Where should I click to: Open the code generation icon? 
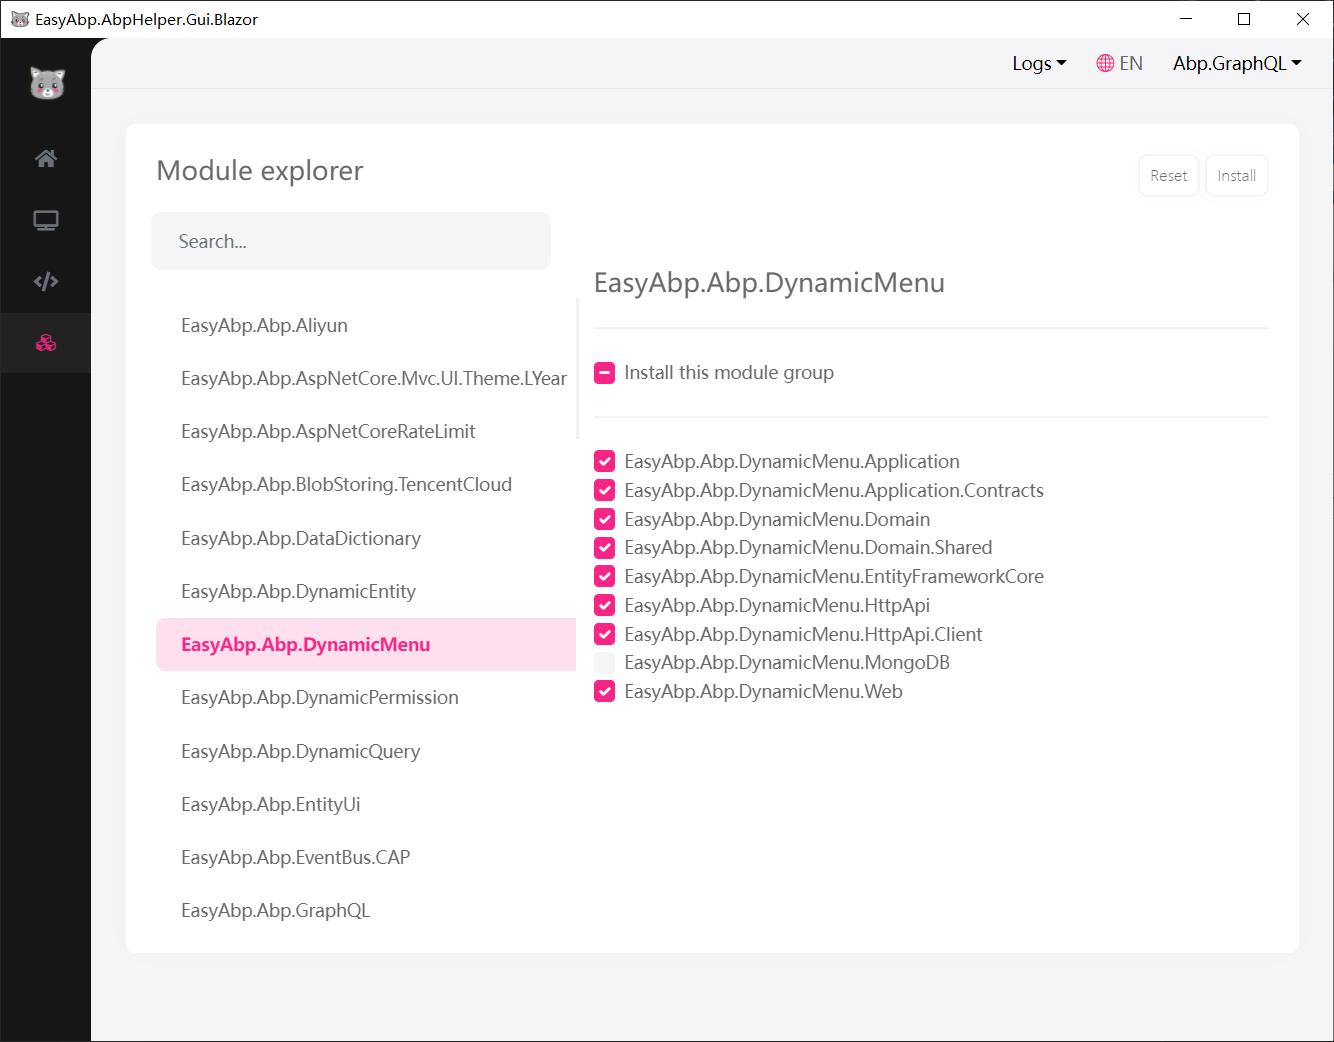(46, 281)
